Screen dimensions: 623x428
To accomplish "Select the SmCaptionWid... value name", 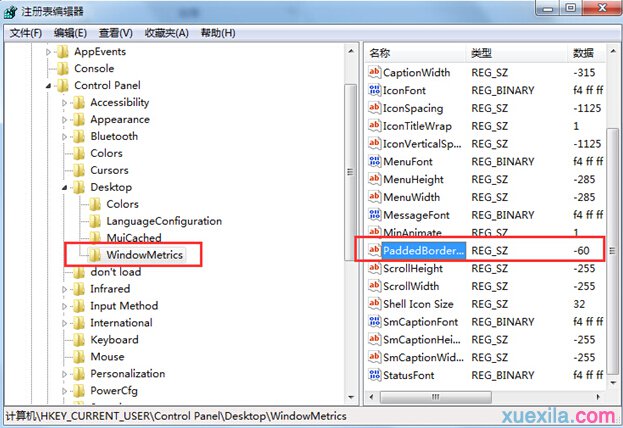I will (423, 357).
